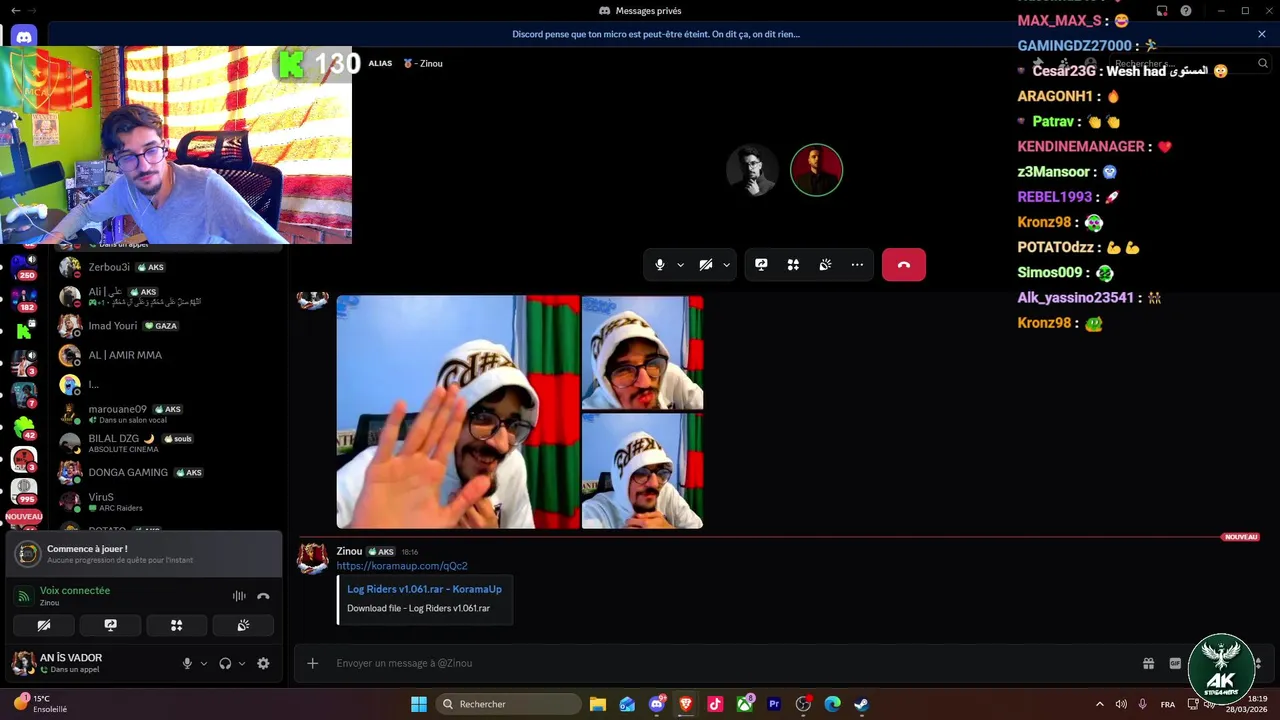Deafen using the headphones icon
Screen dimensions: 1280x720
pos(225,663)
